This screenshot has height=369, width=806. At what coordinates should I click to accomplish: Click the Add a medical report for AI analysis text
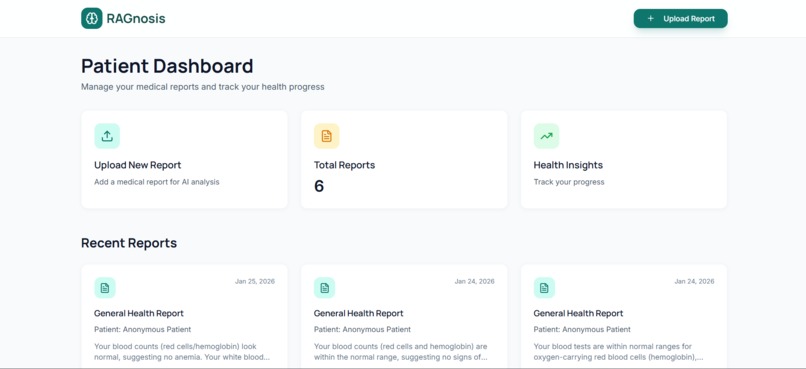point(157,182)
